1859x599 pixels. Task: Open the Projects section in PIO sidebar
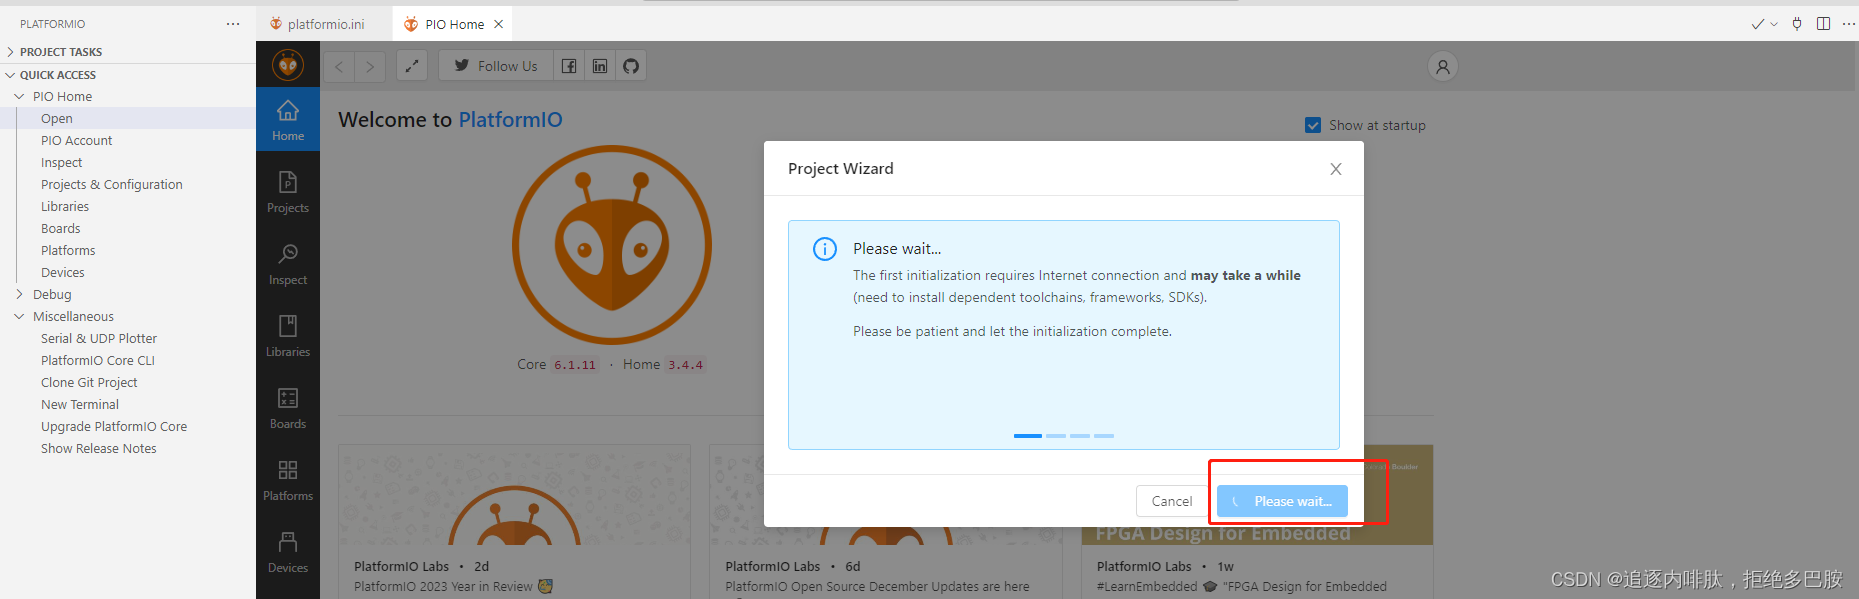[x=288, y=192]
